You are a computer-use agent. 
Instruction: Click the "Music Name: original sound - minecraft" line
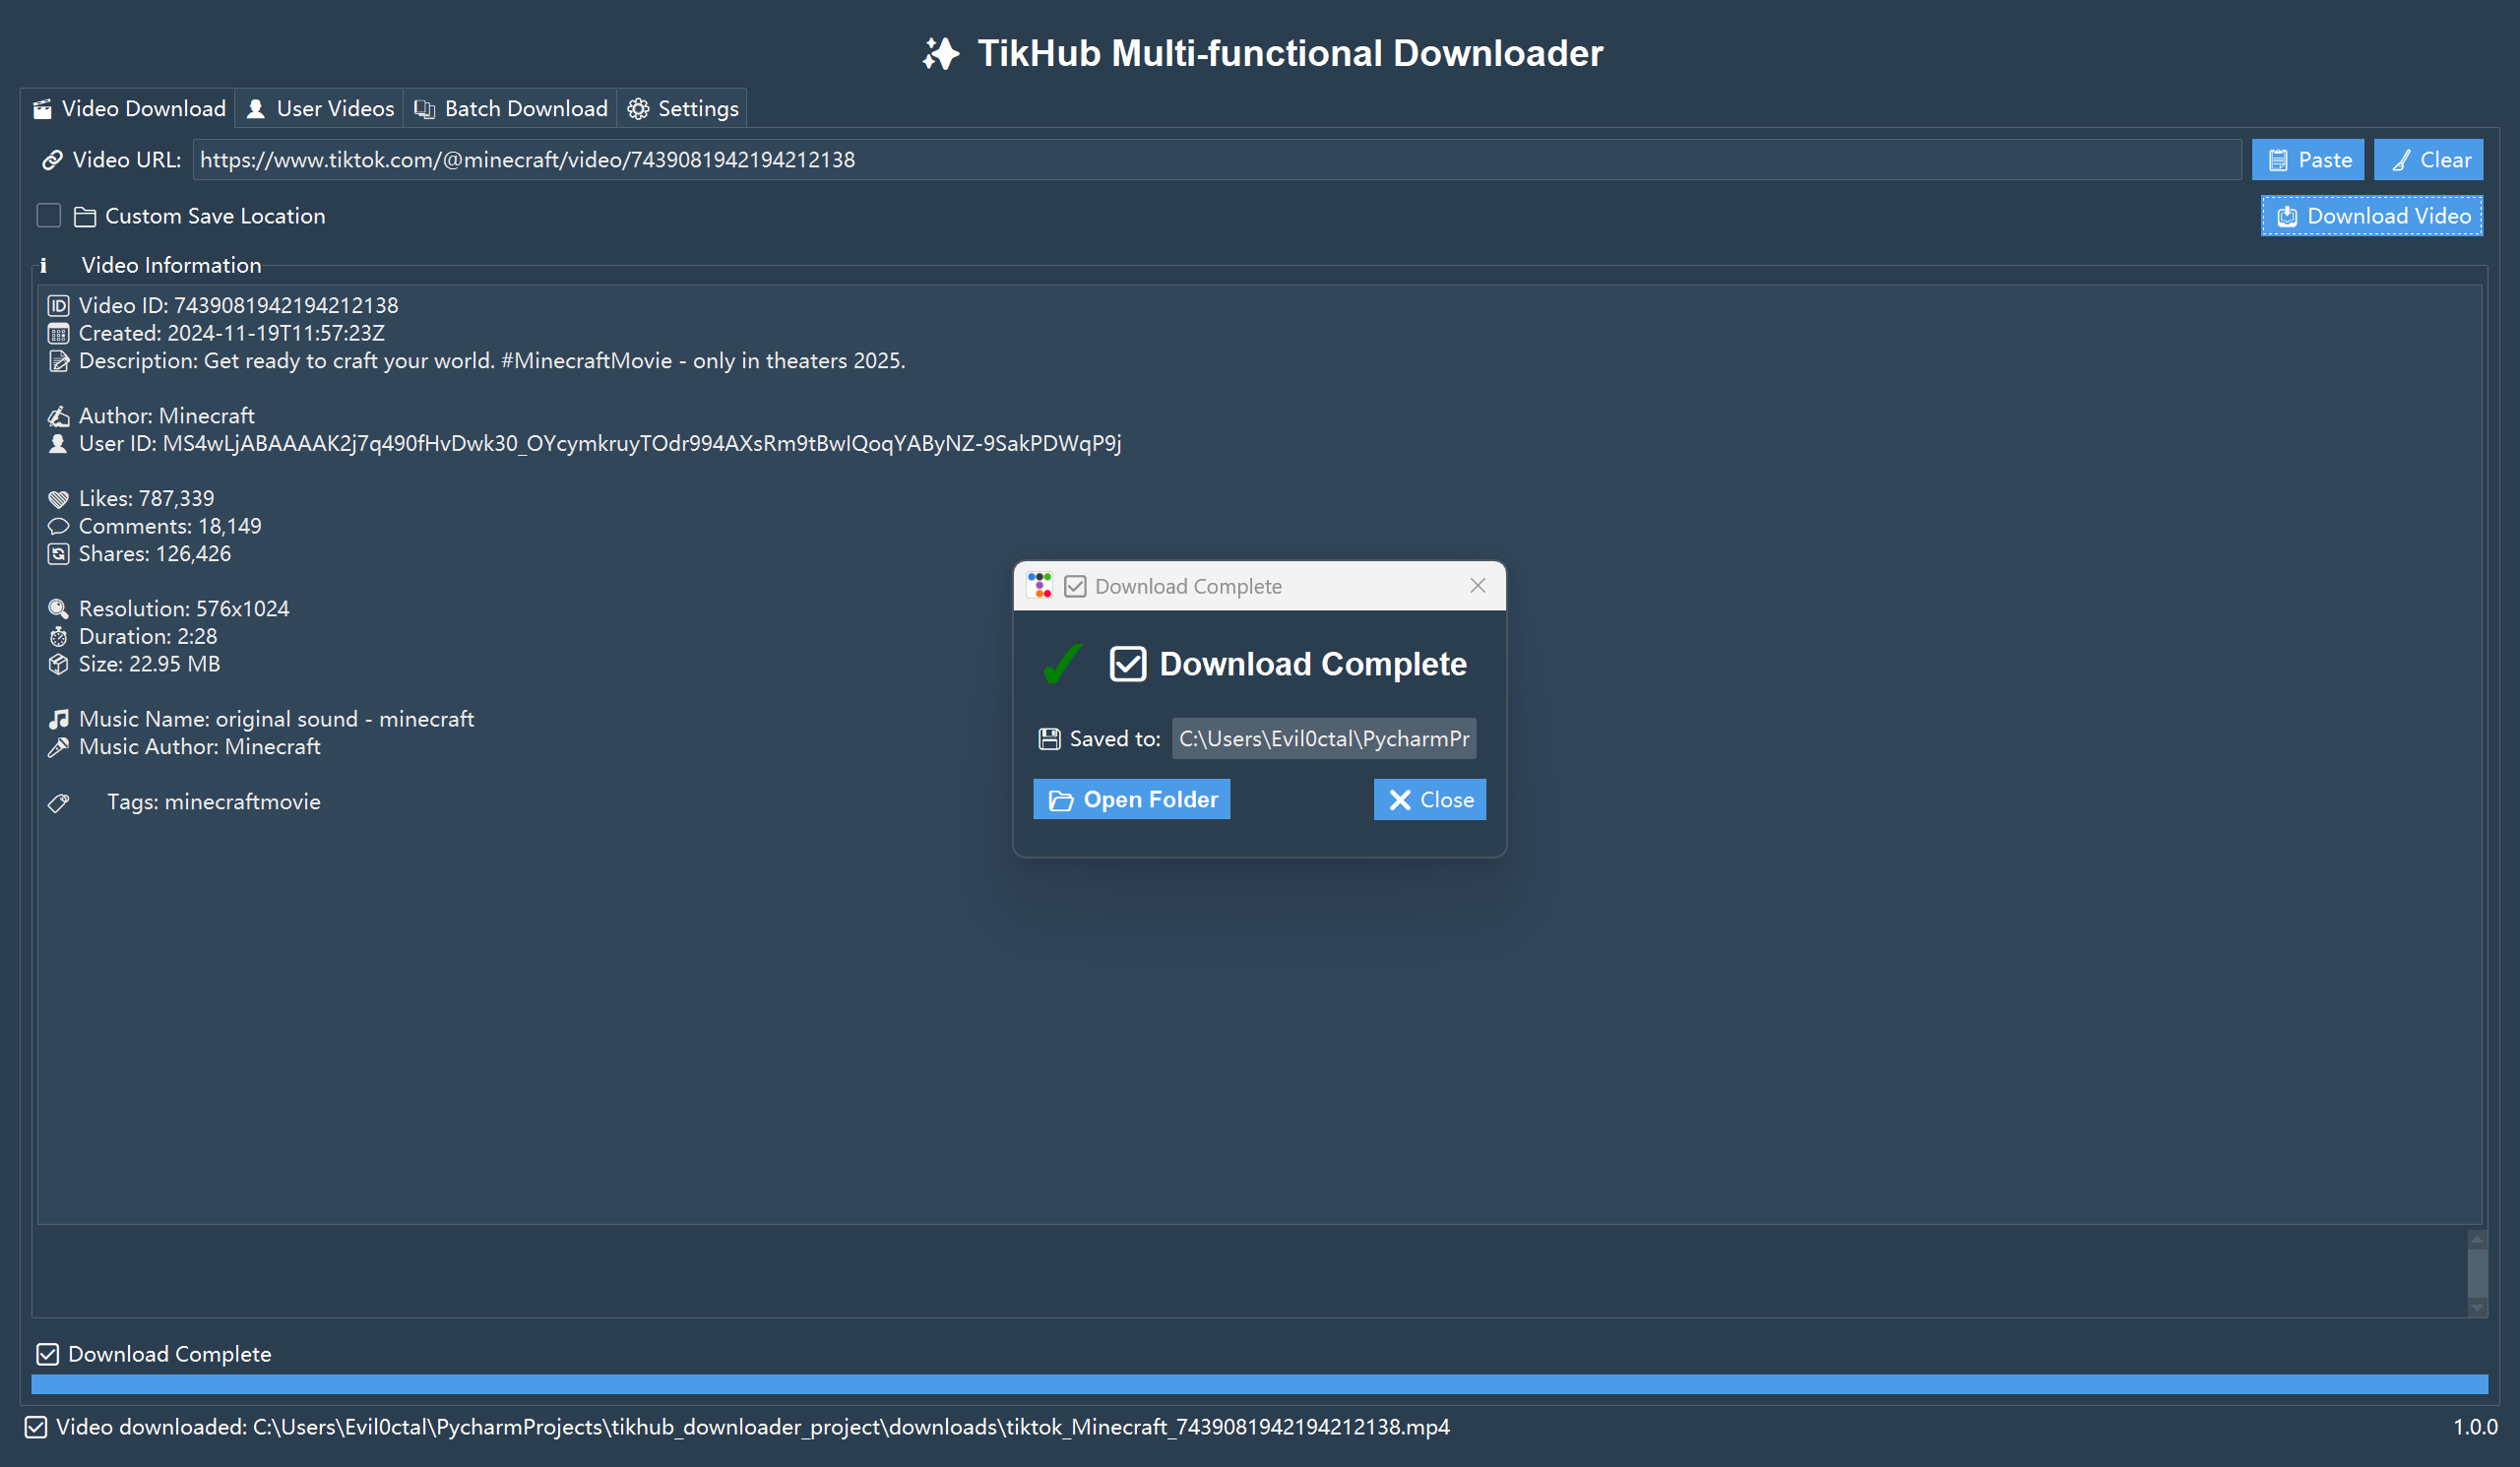276,719
